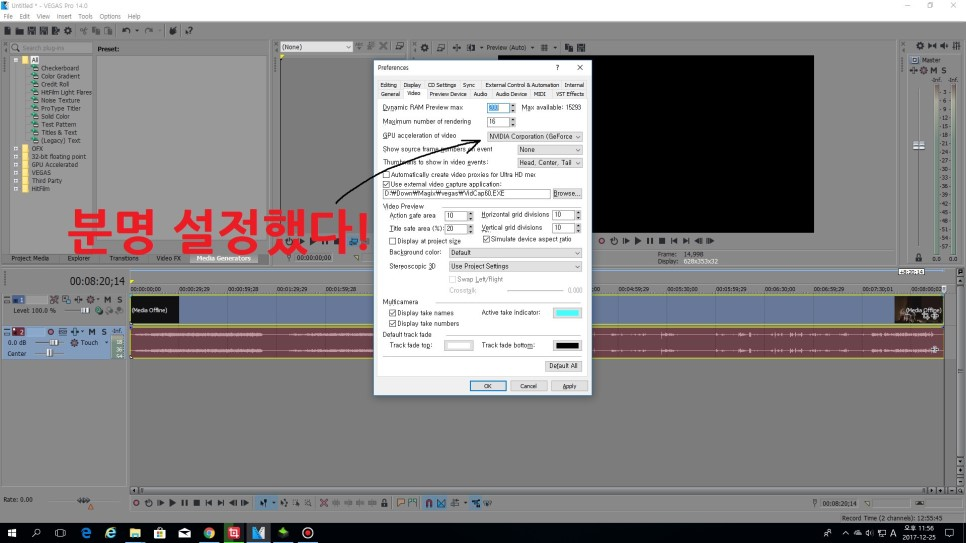This screenshot has width=966, height=543.
Task: Click Record button on timeline transport bar
Action: pyautogui.click(x=136, y=503)
